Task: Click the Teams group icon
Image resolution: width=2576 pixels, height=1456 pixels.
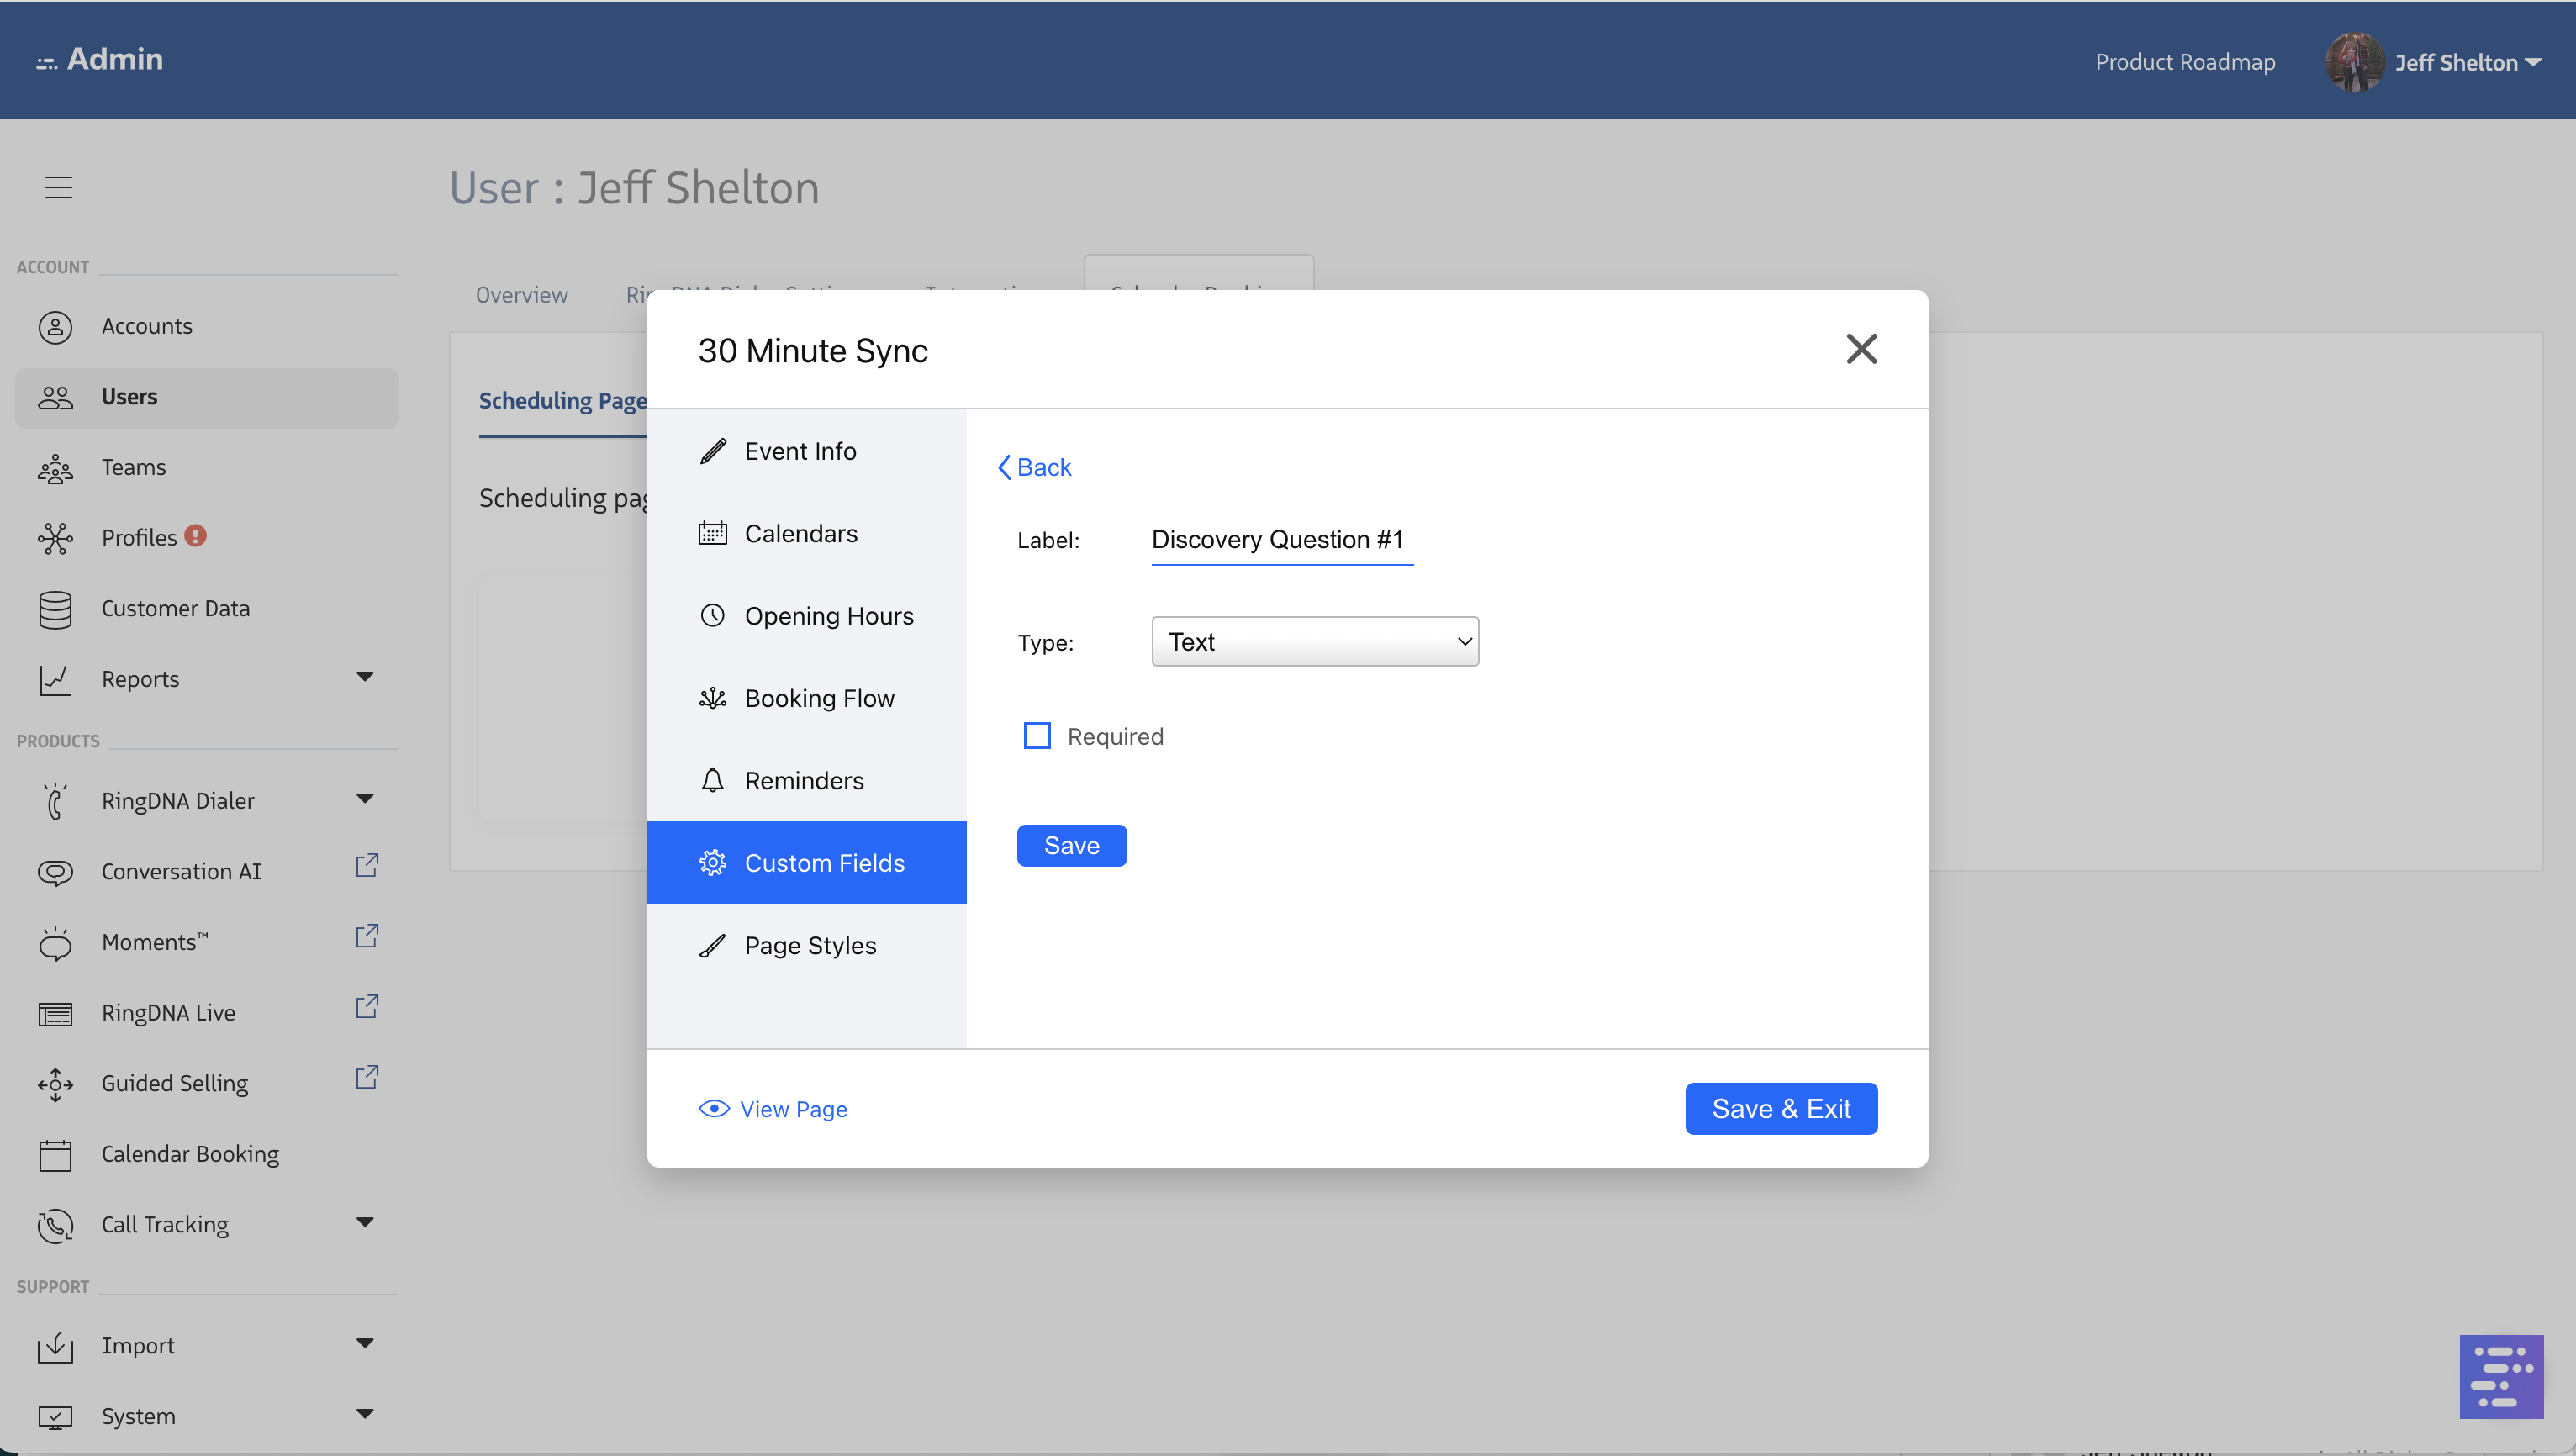Action: (55, 468)
